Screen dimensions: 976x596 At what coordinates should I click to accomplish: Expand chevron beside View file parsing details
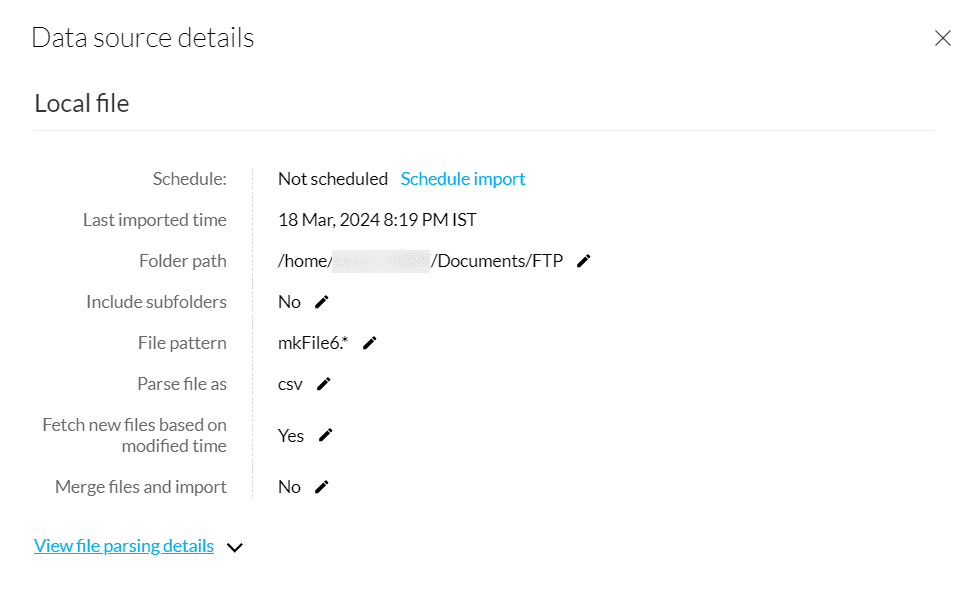click(235, 547)
